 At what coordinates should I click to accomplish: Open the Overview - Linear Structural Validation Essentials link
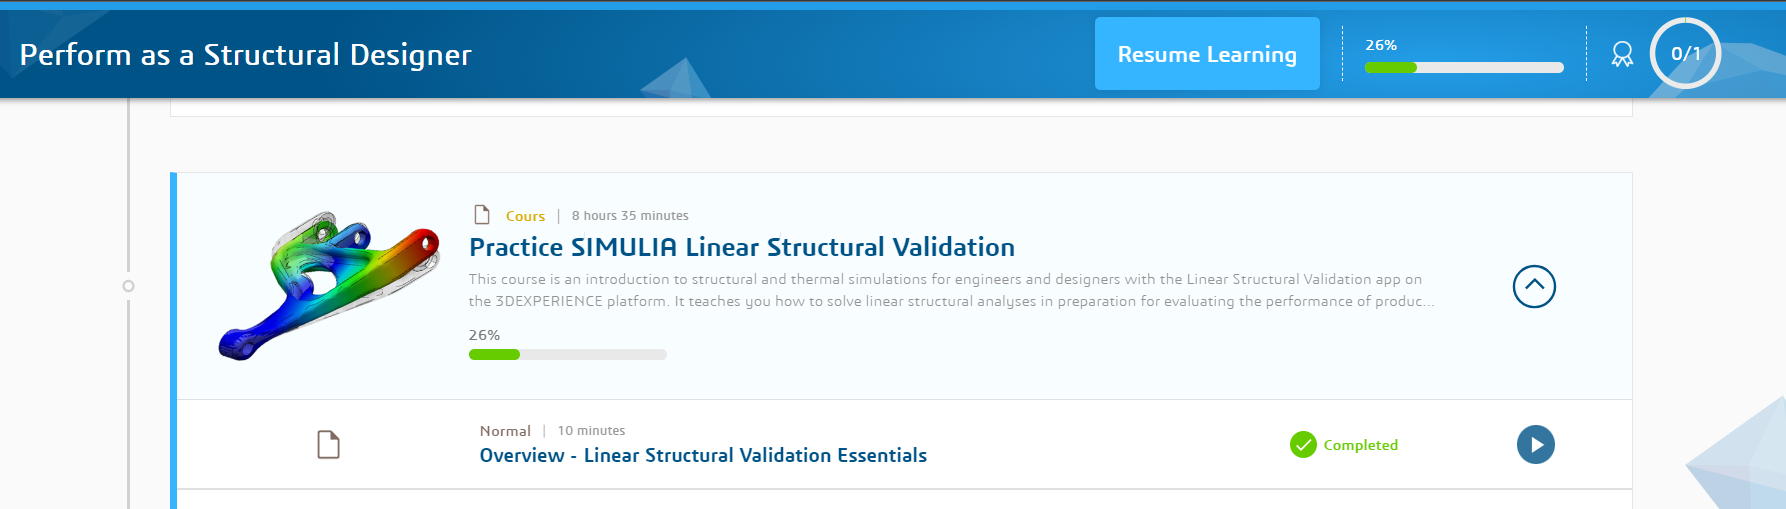coord(703,456)
